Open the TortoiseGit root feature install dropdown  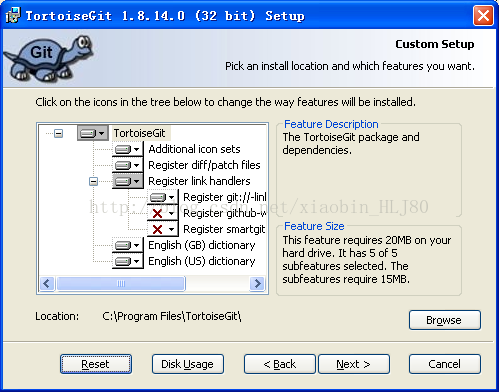point(93,133)
